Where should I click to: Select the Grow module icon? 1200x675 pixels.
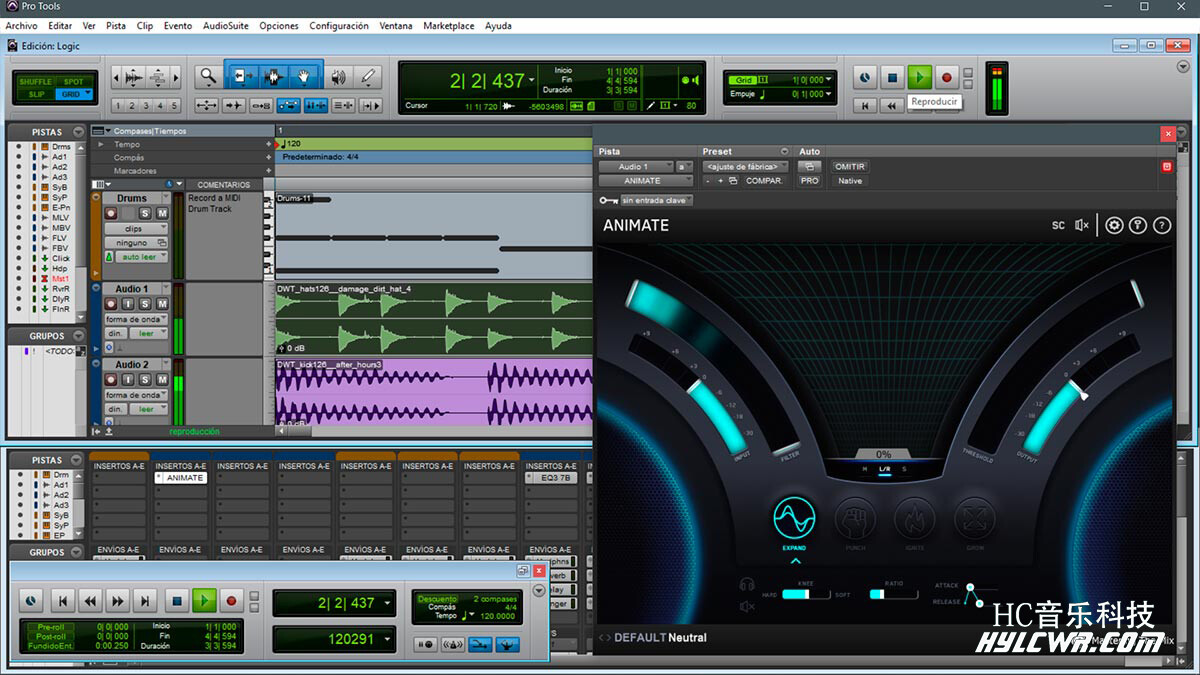(x=974, y=519)
